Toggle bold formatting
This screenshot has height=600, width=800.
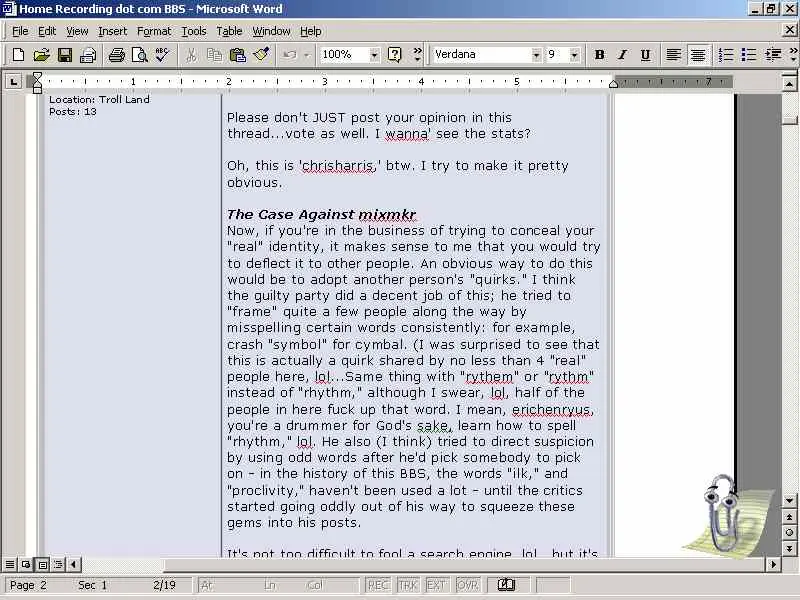599,55
